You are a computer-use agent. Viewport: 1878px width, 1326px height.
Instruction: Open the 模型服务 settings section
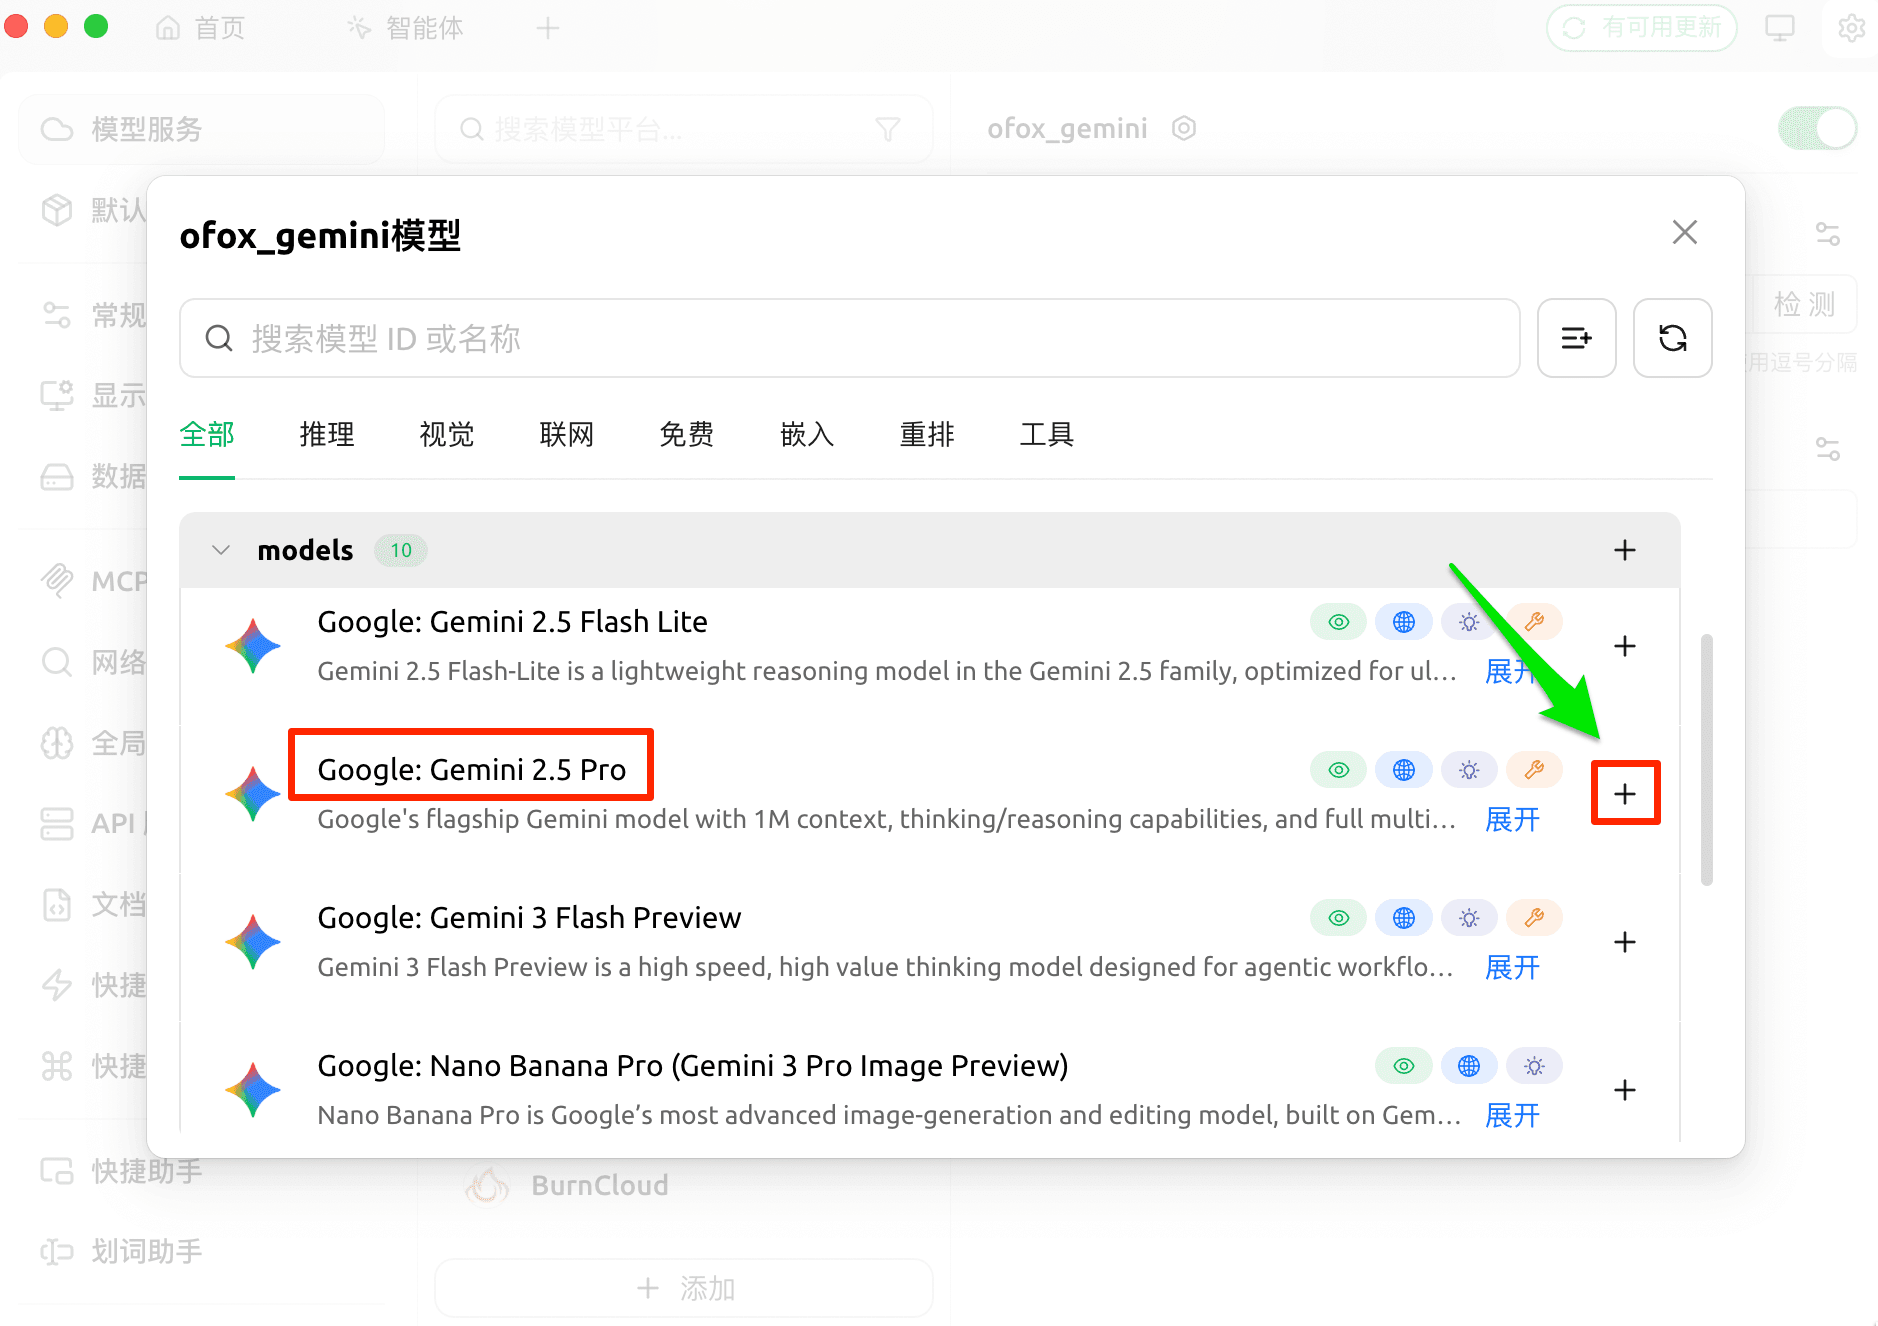click(202, 129)
